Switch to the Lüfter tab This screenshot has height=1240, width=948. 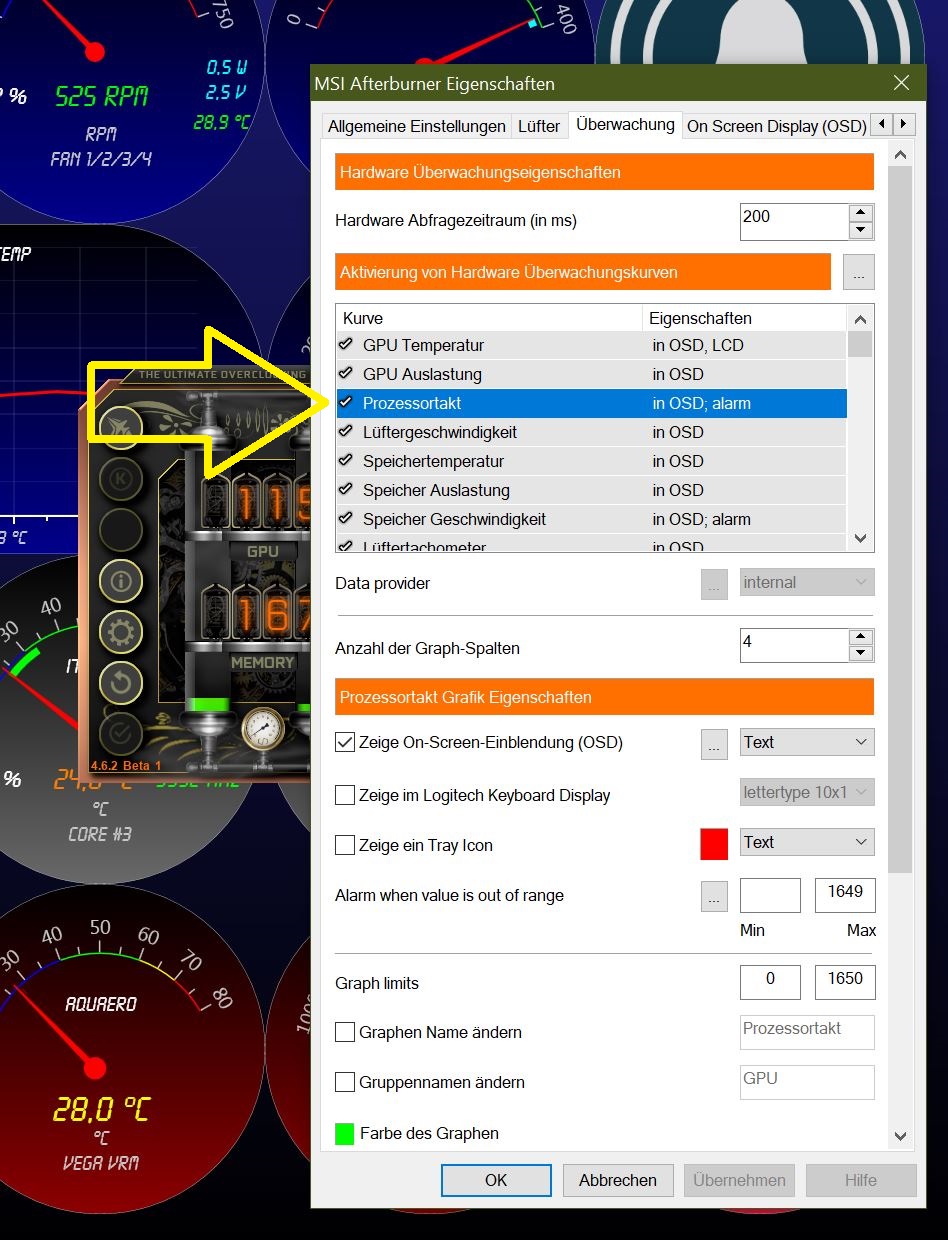click(x=539, y=127)
